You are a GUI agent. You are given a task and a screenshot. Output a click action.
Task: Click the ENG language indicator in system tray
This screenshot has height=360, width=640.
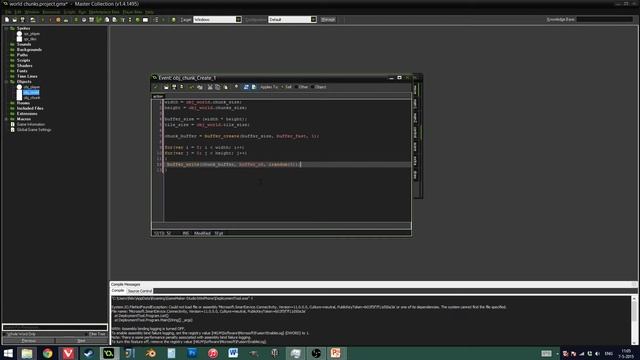click(x=609, y=353)
